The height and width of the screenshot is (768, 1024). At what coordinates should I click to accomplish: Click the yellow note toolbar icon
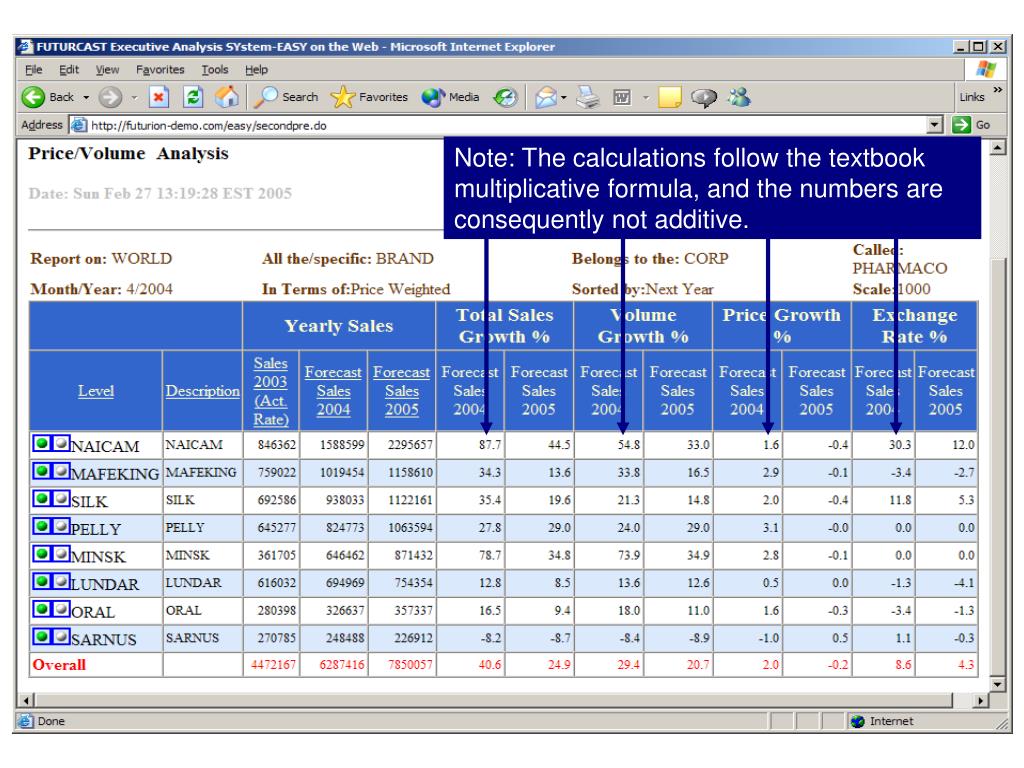pyautogui.click(x=669, y=97)
